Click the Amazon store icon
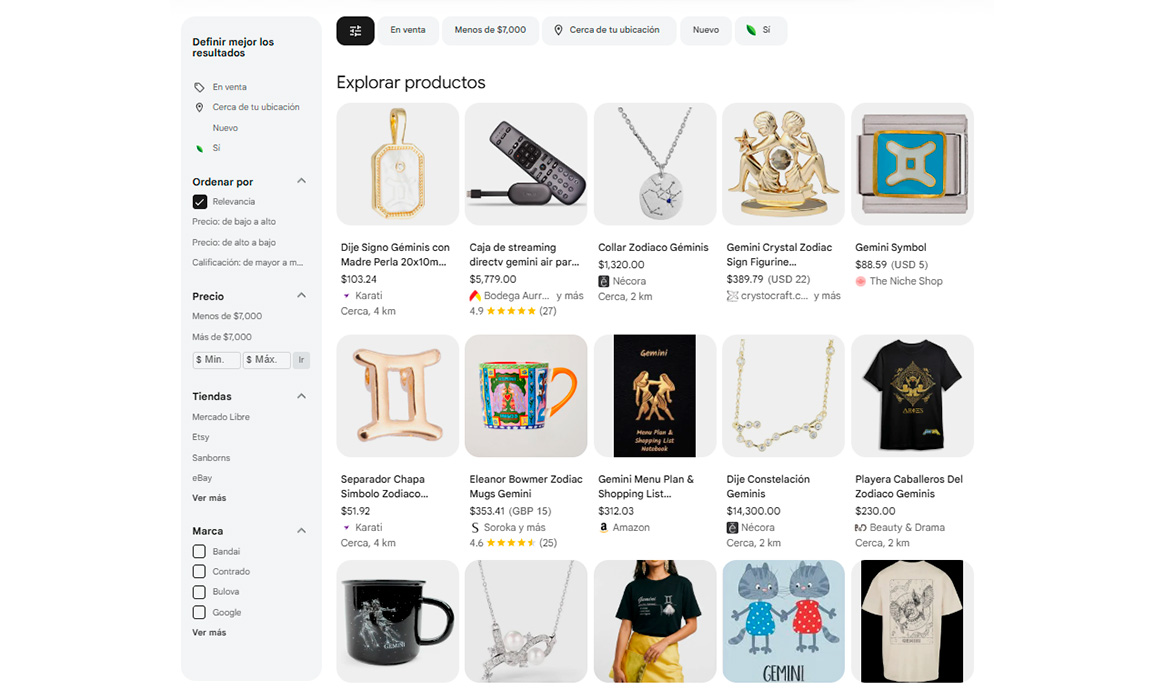 (x=603, y=528)
